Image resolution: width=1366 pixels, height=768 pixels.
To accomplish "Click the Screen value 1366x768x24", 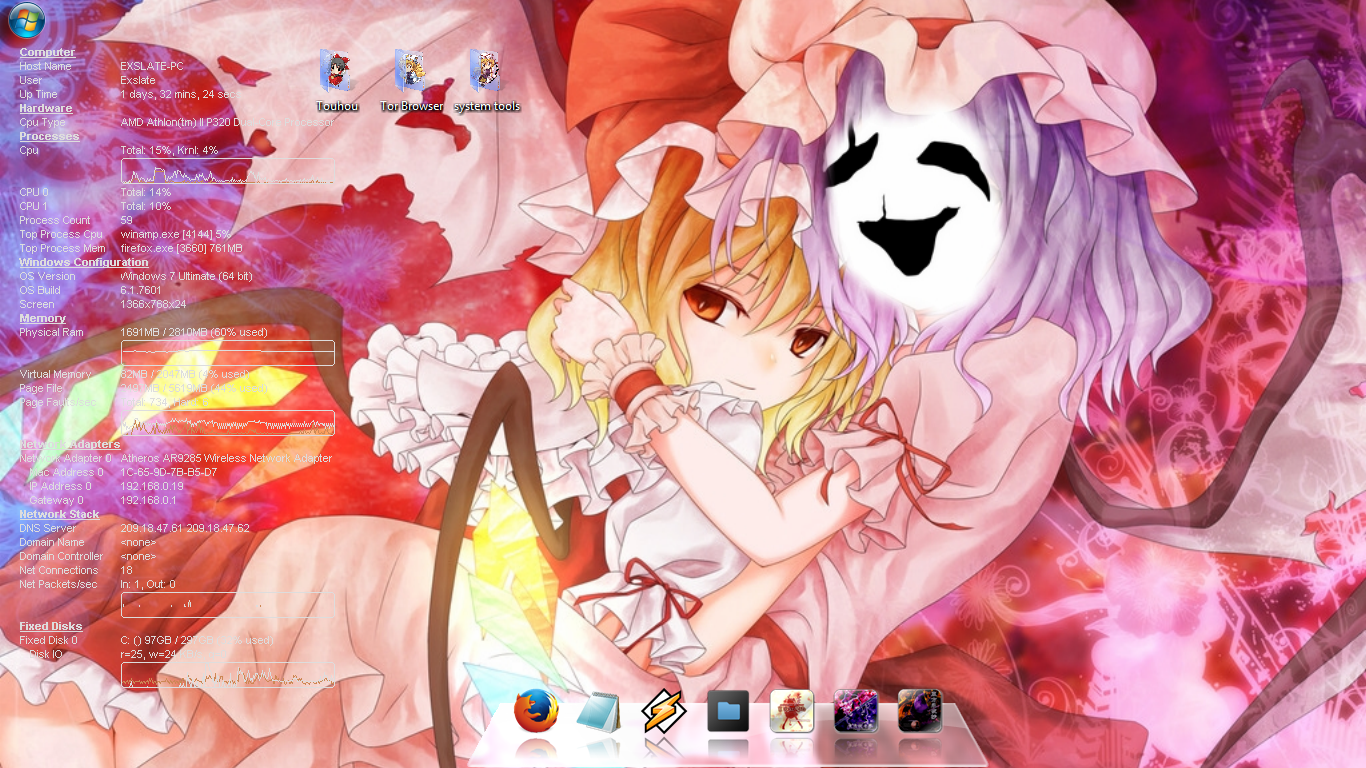I will point(153,304).
